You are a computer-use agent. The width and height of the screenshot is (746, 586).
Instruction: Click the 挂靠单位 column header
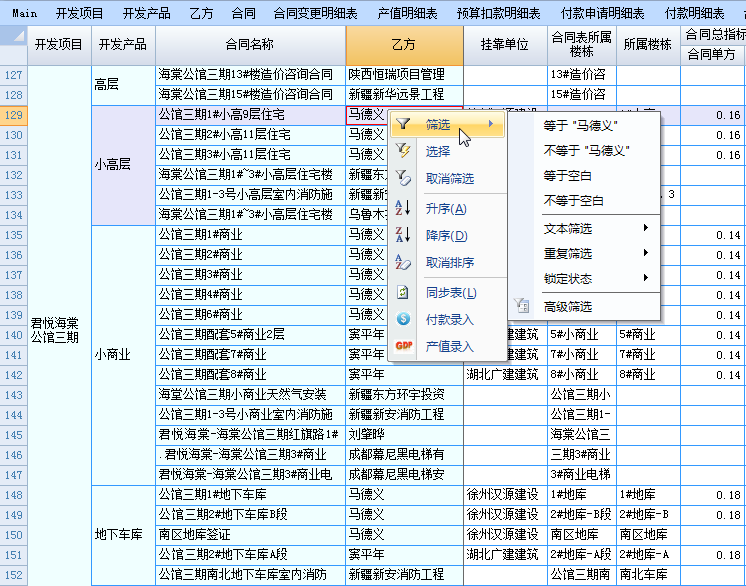tap(505, 45)
